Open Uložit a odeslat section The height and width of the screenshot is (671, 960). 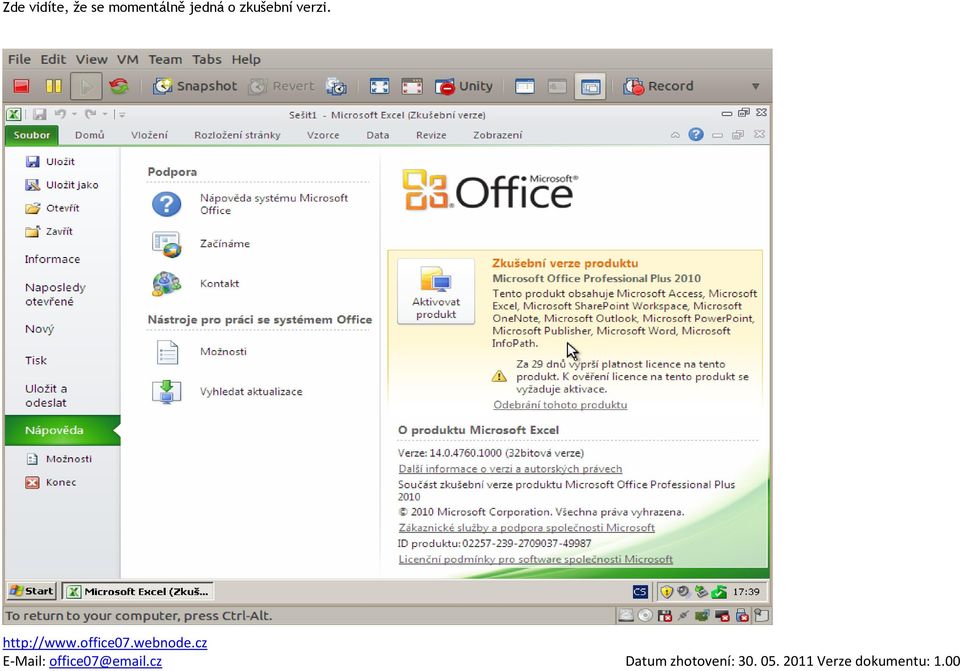point(46,395)
